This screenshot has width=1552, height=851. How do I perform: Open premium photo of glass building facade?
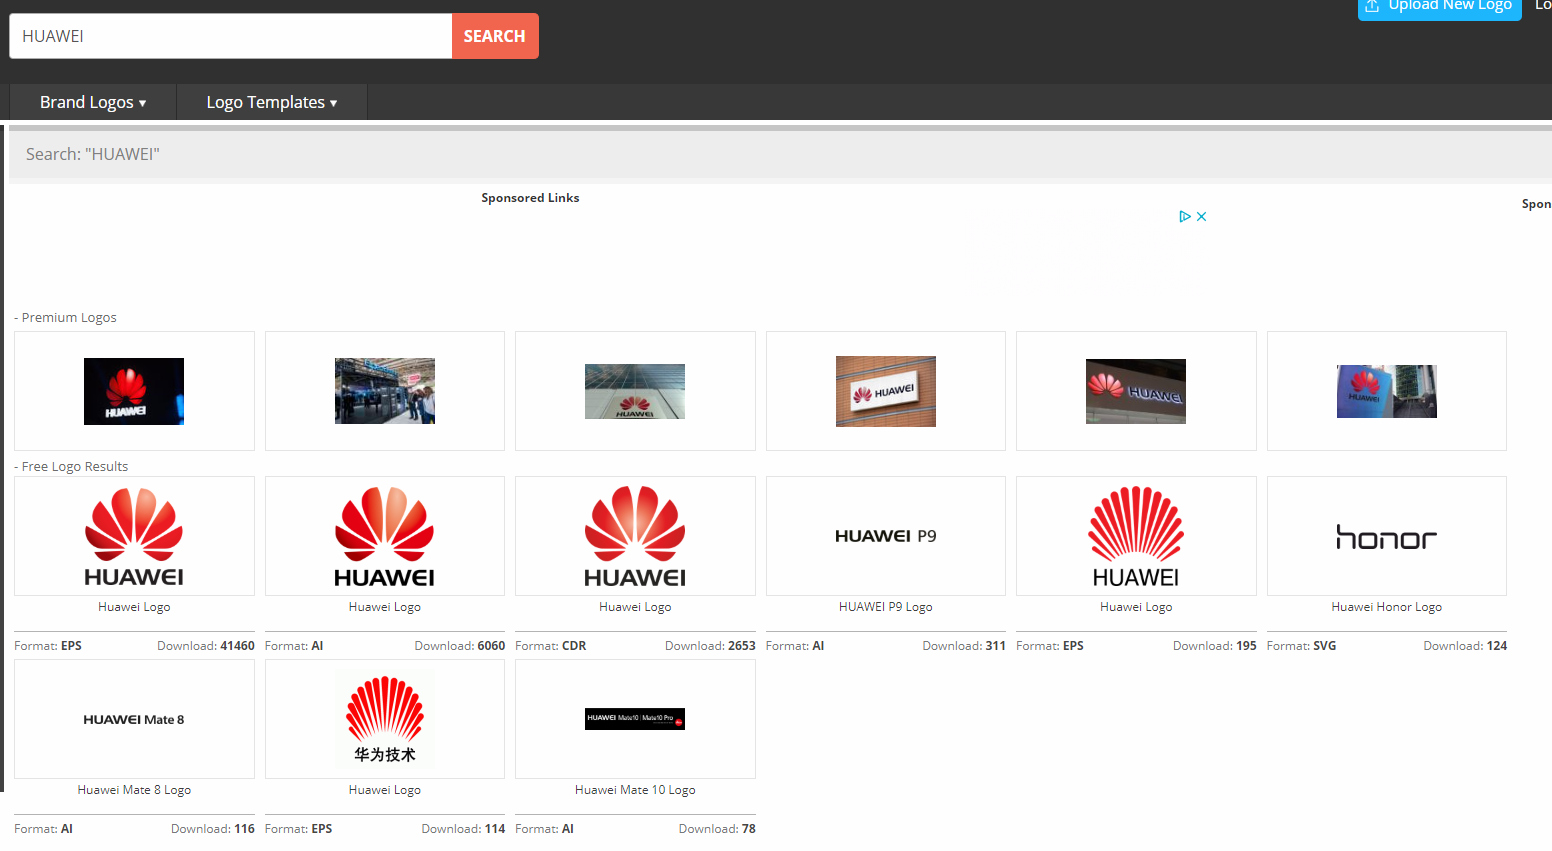(x=635, y=391)
